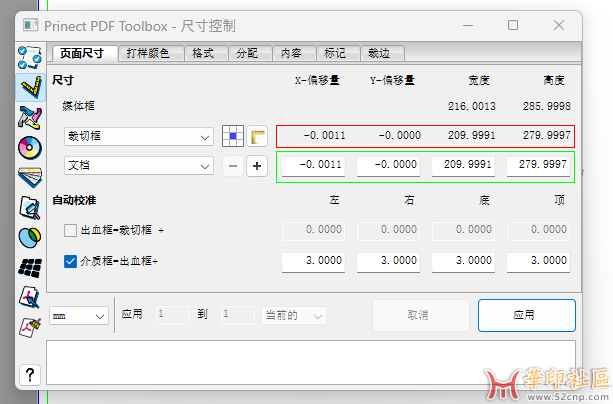This screenshot has height=404, width=613.
Task: Click the yellow corner ruler icon
Action: coord(257,136)
